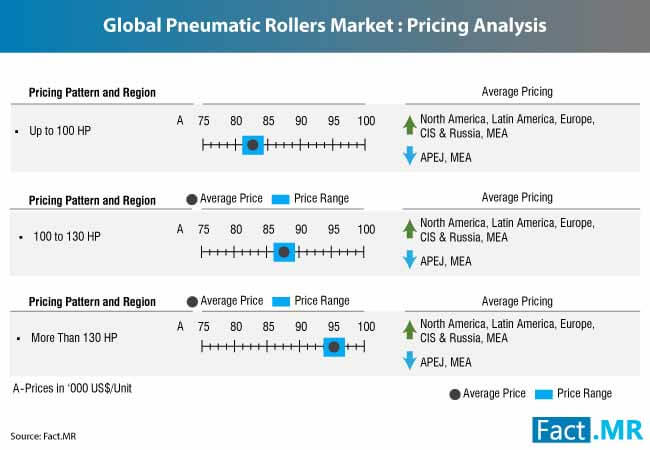
Task: Click the green up arrow in Up to 100 HP row
Action: coord(410,125)
